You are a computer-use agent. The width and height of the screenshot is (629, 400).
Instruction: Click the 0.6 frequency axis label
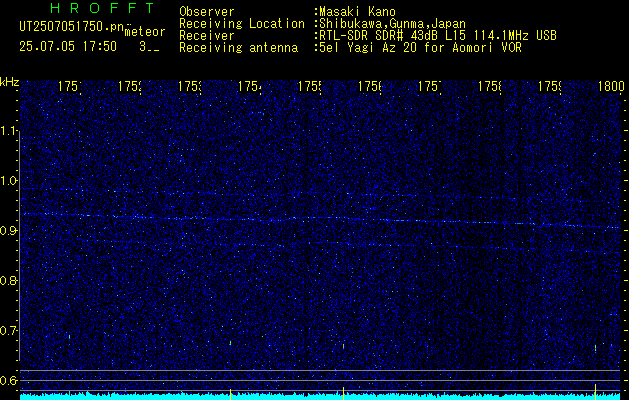(10, 380)
